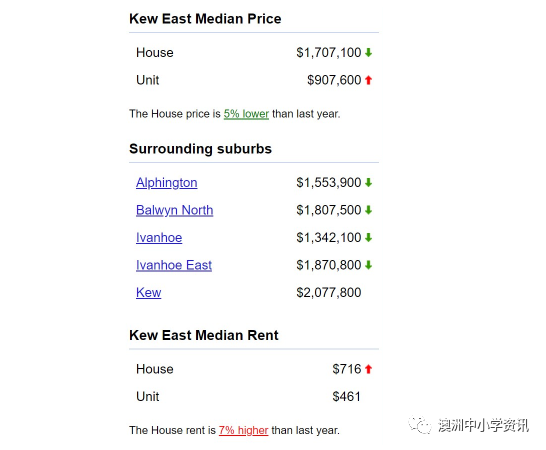This screenshot has width=546, height=450.
Task: Click the WeChat logo in the watermark
Action: click(x=420, y=425)
